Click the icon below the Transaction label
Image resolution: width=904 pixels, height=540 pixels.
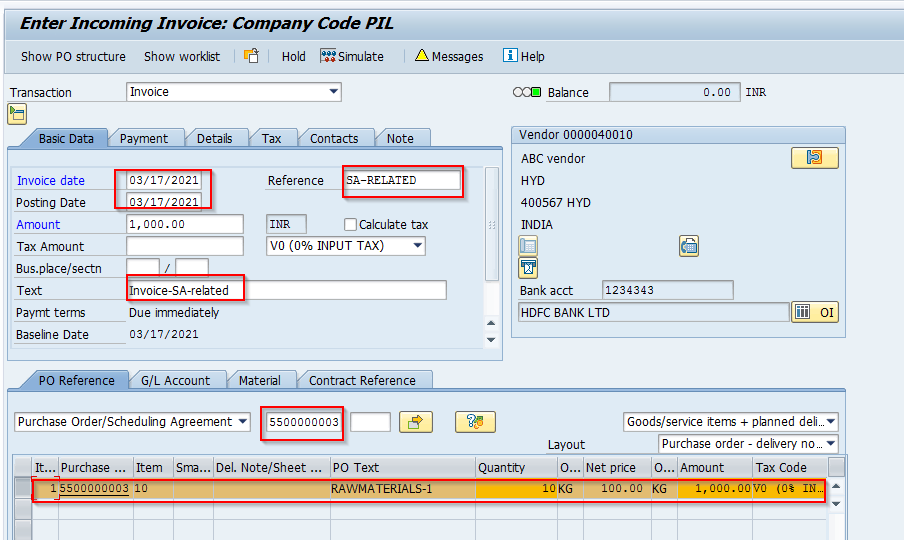[x=17, y=114]
